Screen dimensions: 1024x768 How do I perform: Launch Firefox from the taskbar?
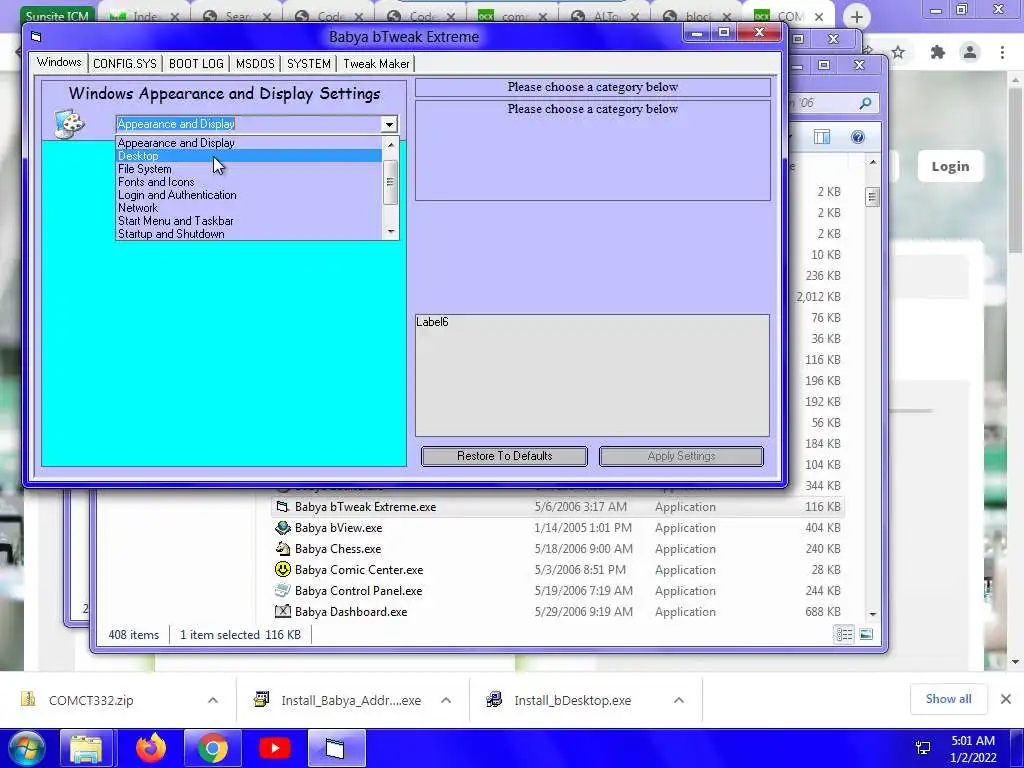[x=151, y=748]
